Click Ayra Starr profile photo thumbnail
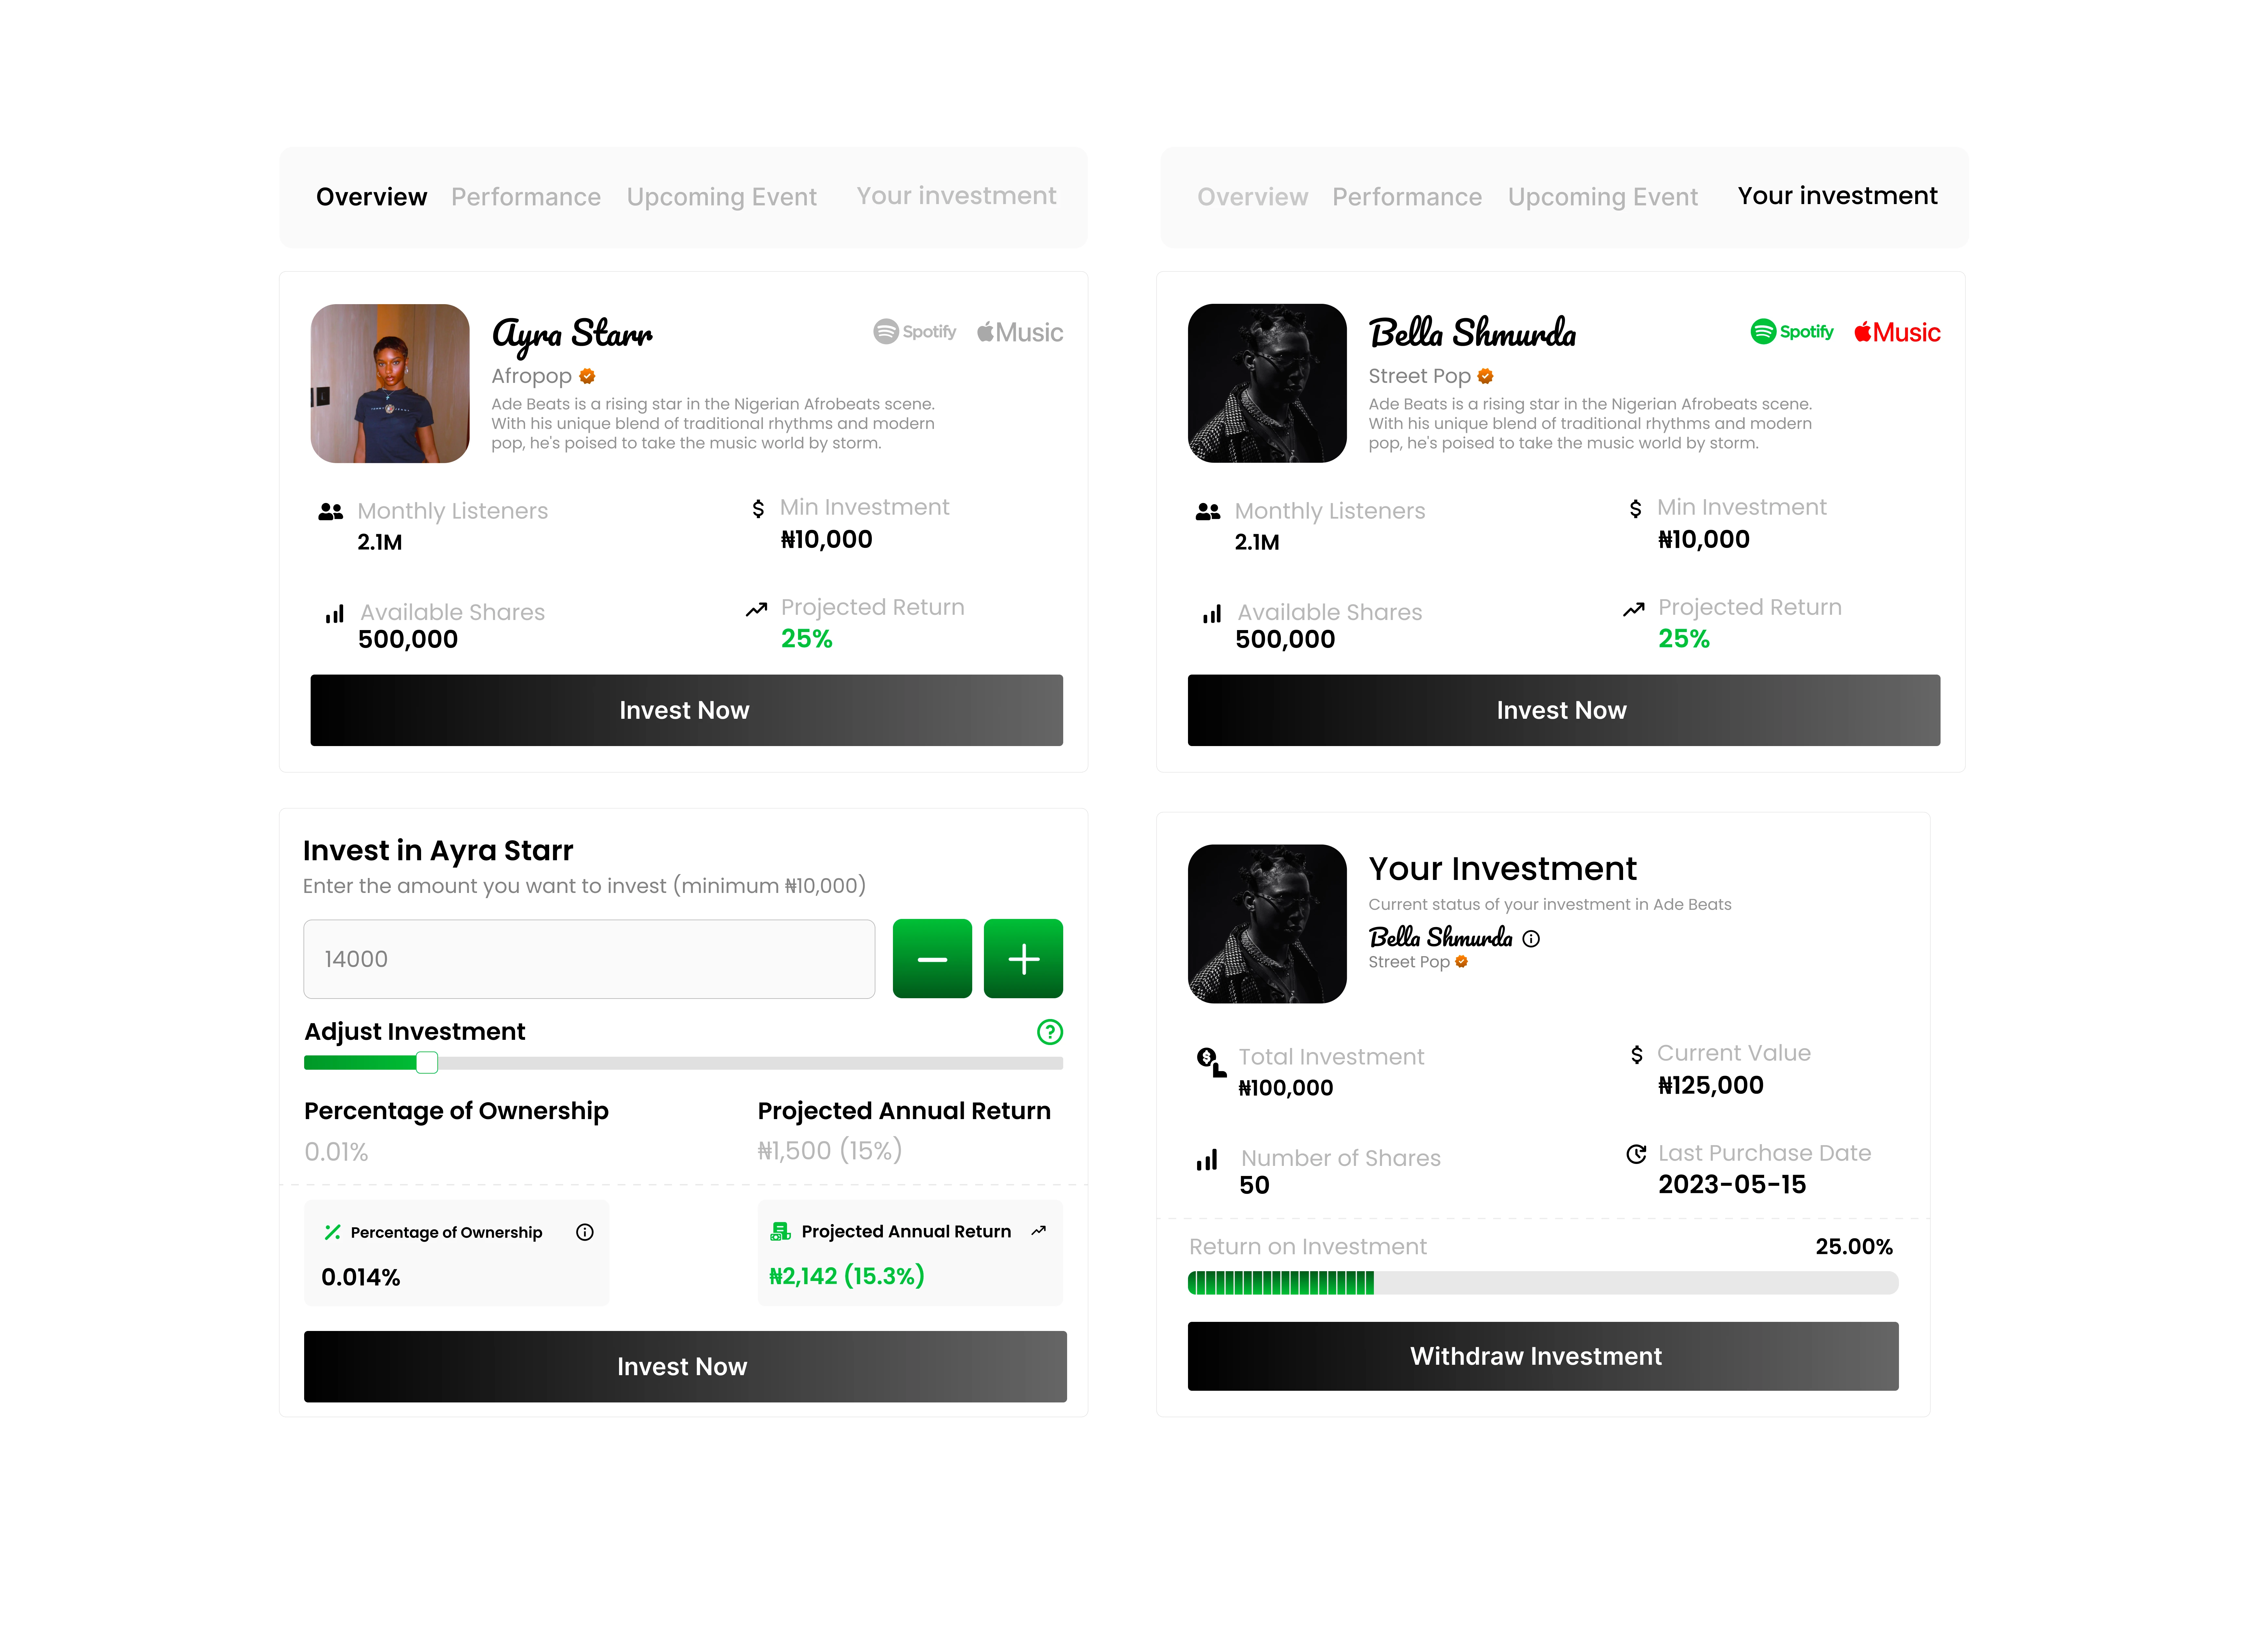Screen dimensions: 2246x1652 390,383
